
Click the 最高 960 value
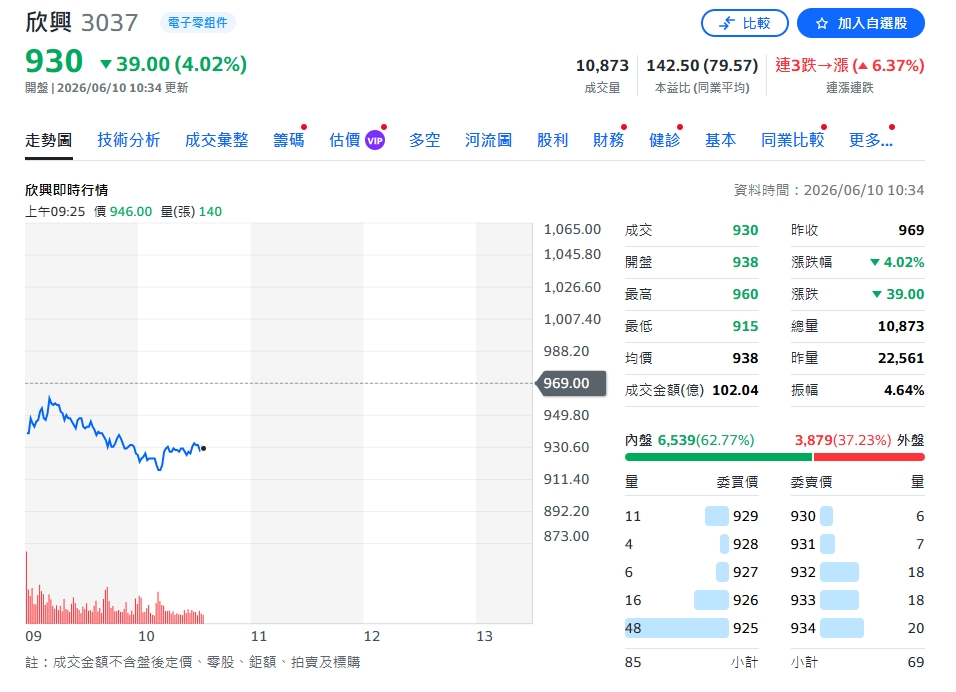click(x=745, y=294)
